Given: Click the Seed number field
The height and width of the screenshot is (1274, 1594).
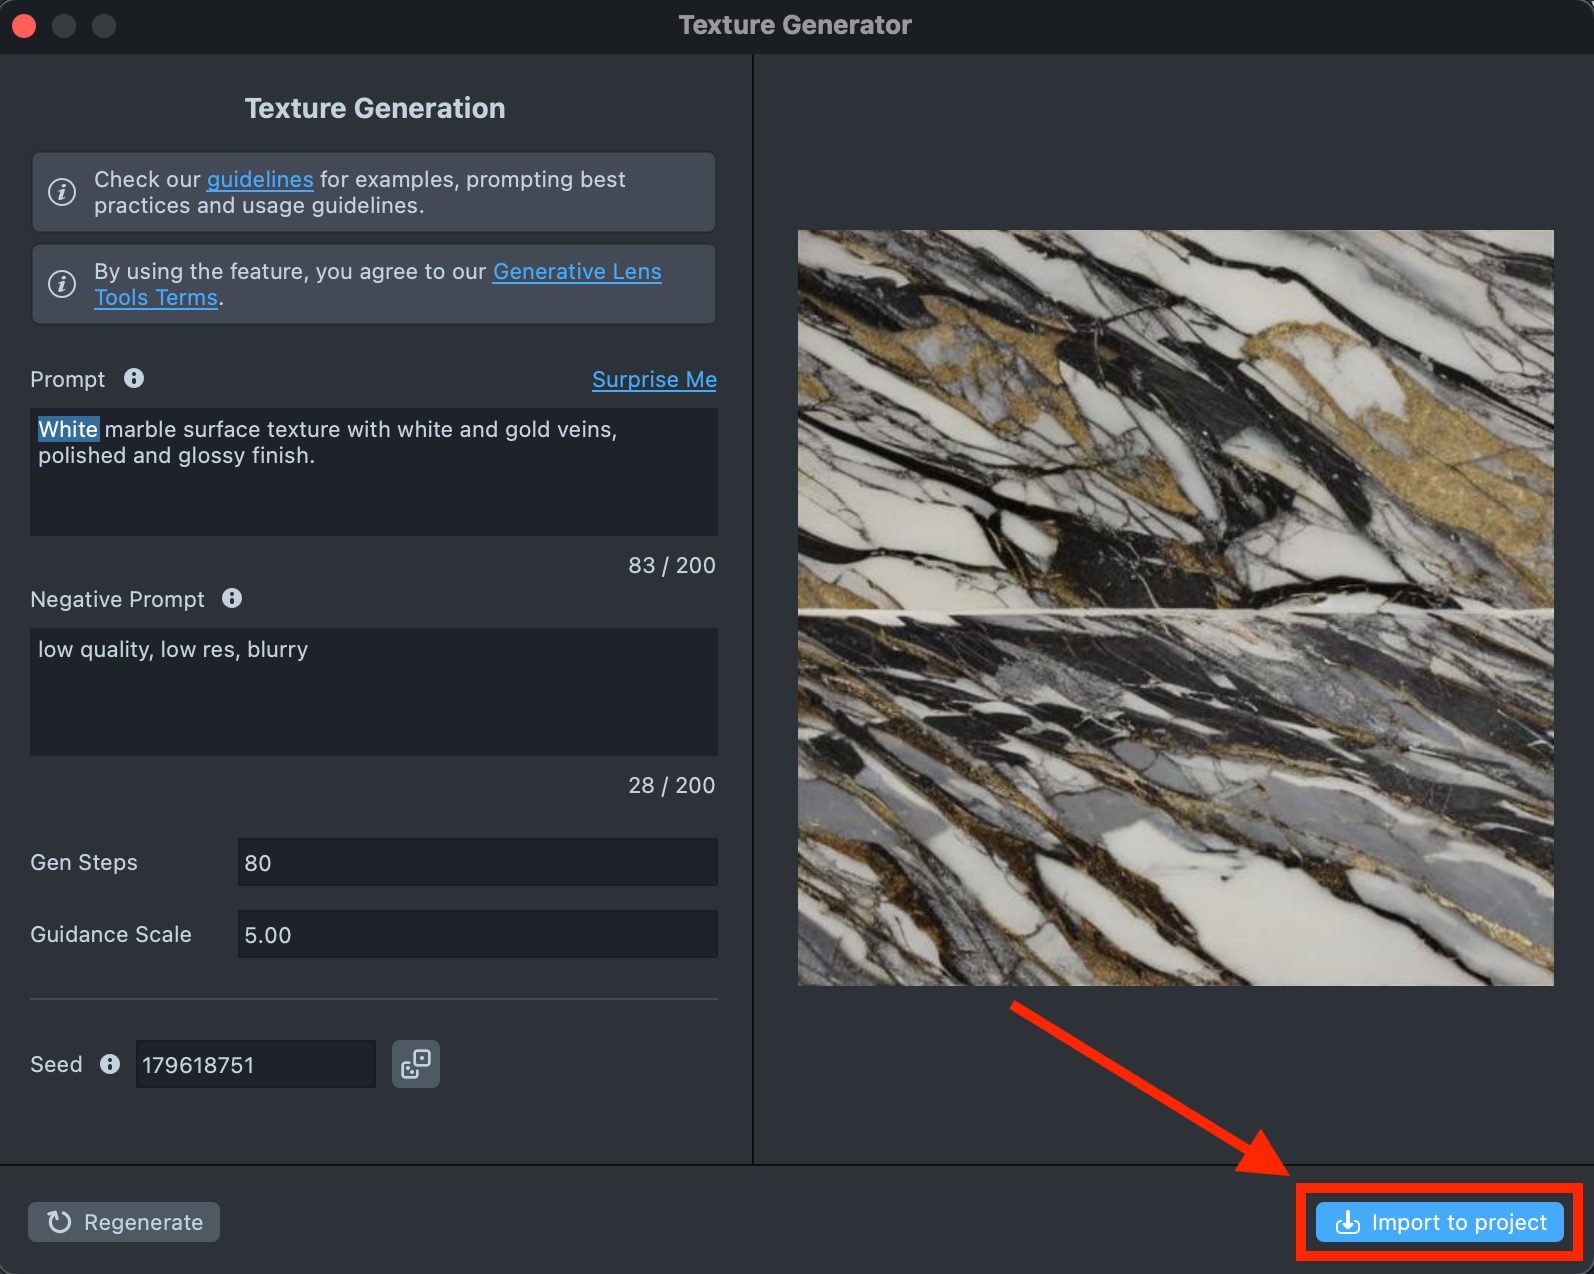Looking at the screenshot, I should pos(255,1064).
